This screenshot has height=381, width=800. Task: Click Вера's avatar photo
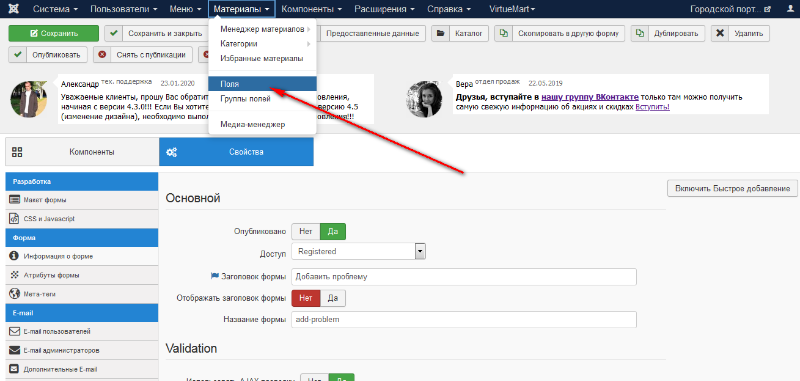[424, 99]
